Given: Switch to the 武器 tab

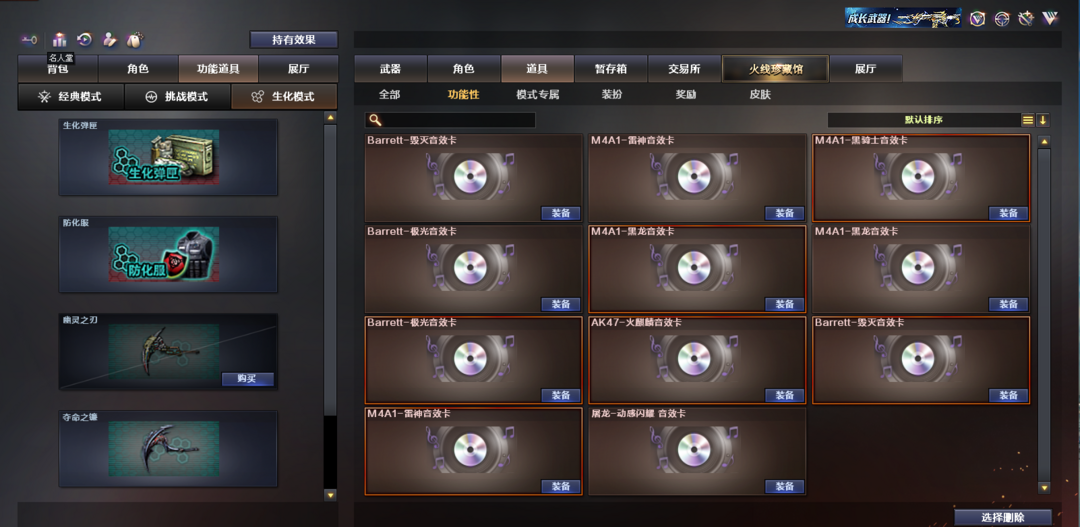Looking at the screenshot, I should pos(391,69).
